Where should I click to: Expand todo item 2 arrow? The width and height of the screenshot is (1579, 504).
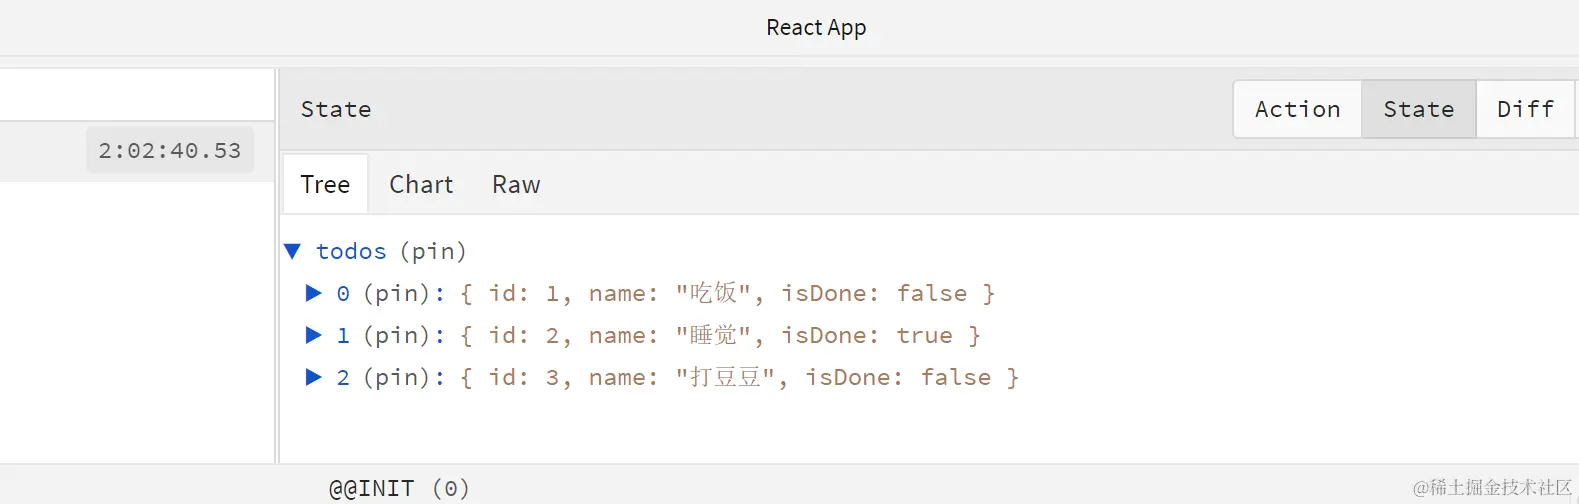(313, 377)
